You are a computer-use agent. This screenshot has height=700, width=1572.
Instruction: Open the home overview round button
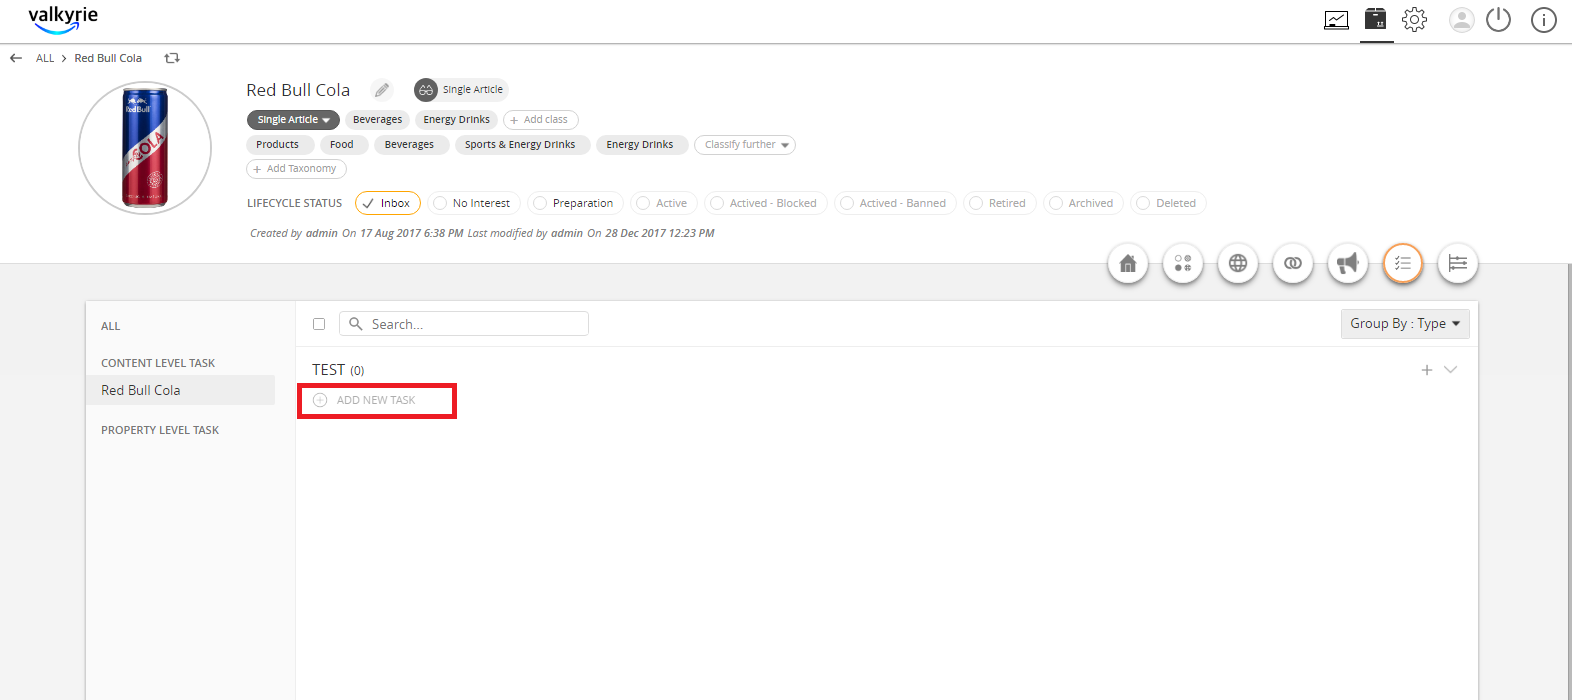(x=1128, y=263)
